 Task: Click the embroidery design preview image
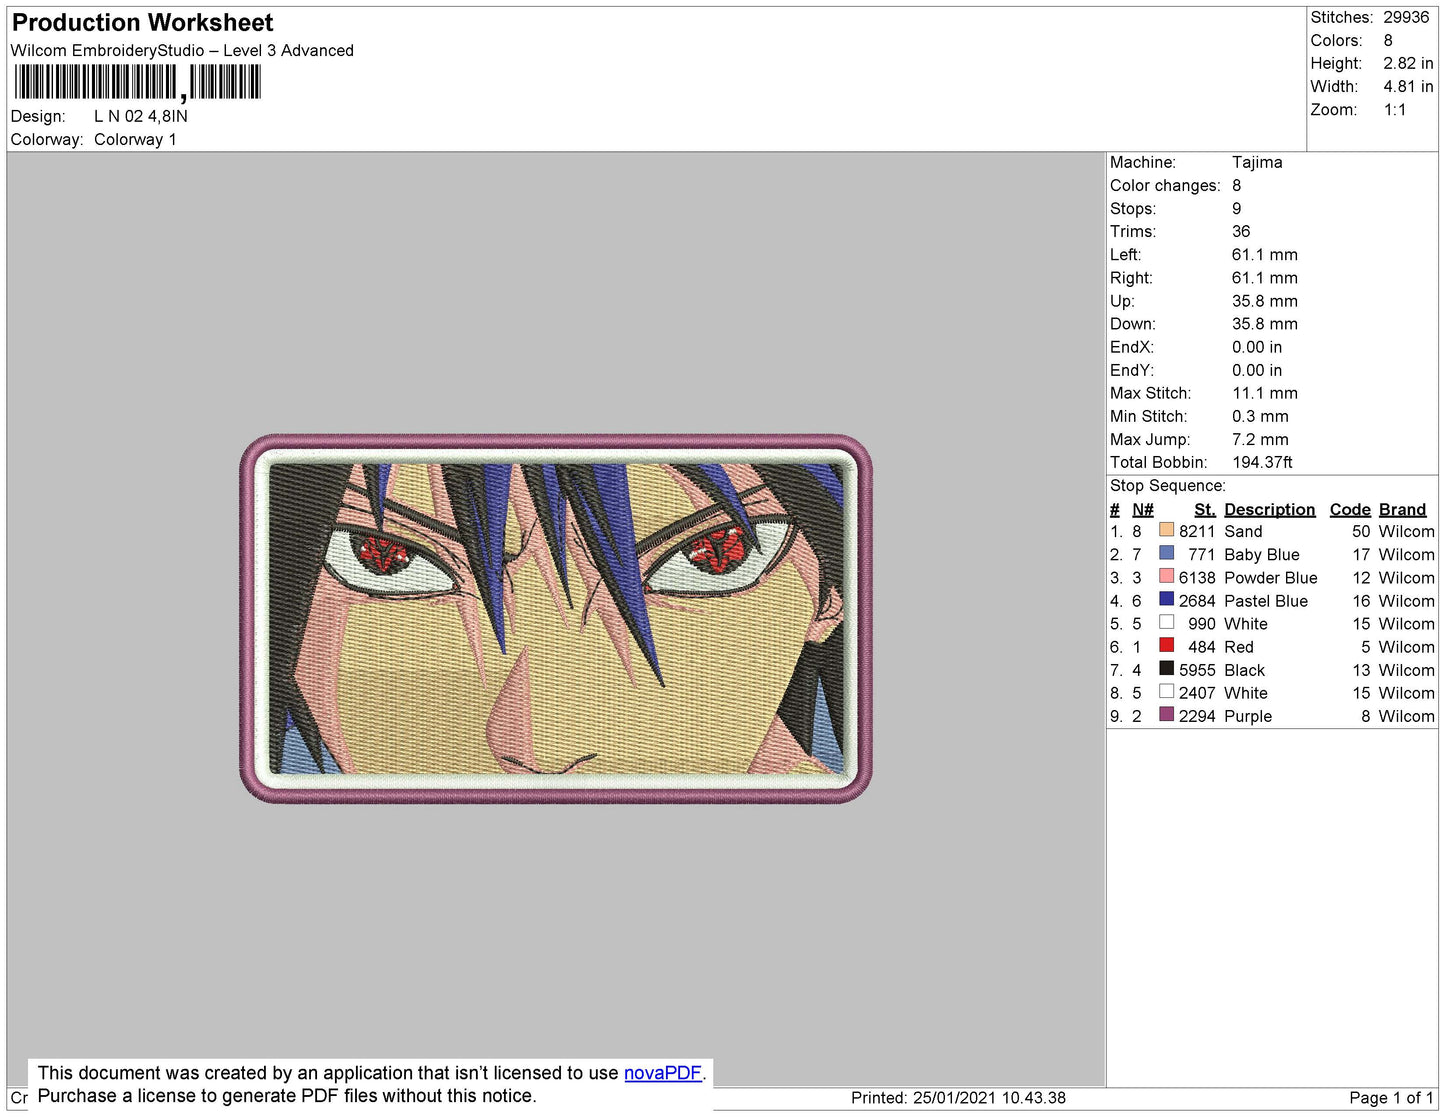556,618
